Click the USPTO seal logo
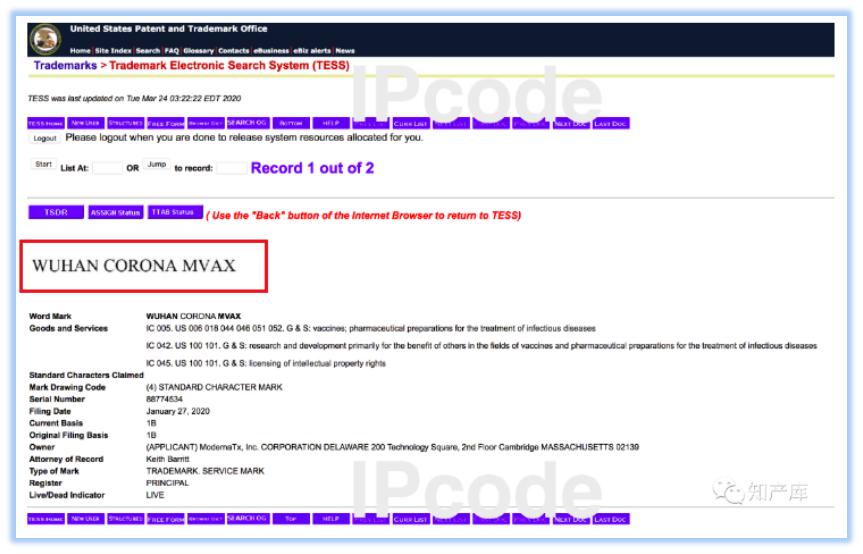863x554 pixels. click(46, 39)
